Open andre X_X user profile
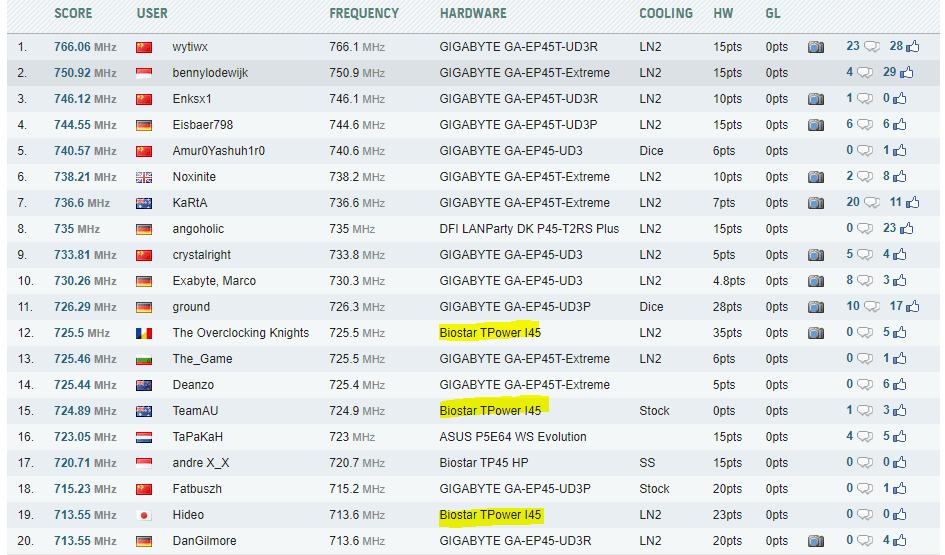This screenshot has height=555, width=945. click(x=201, y=463)
